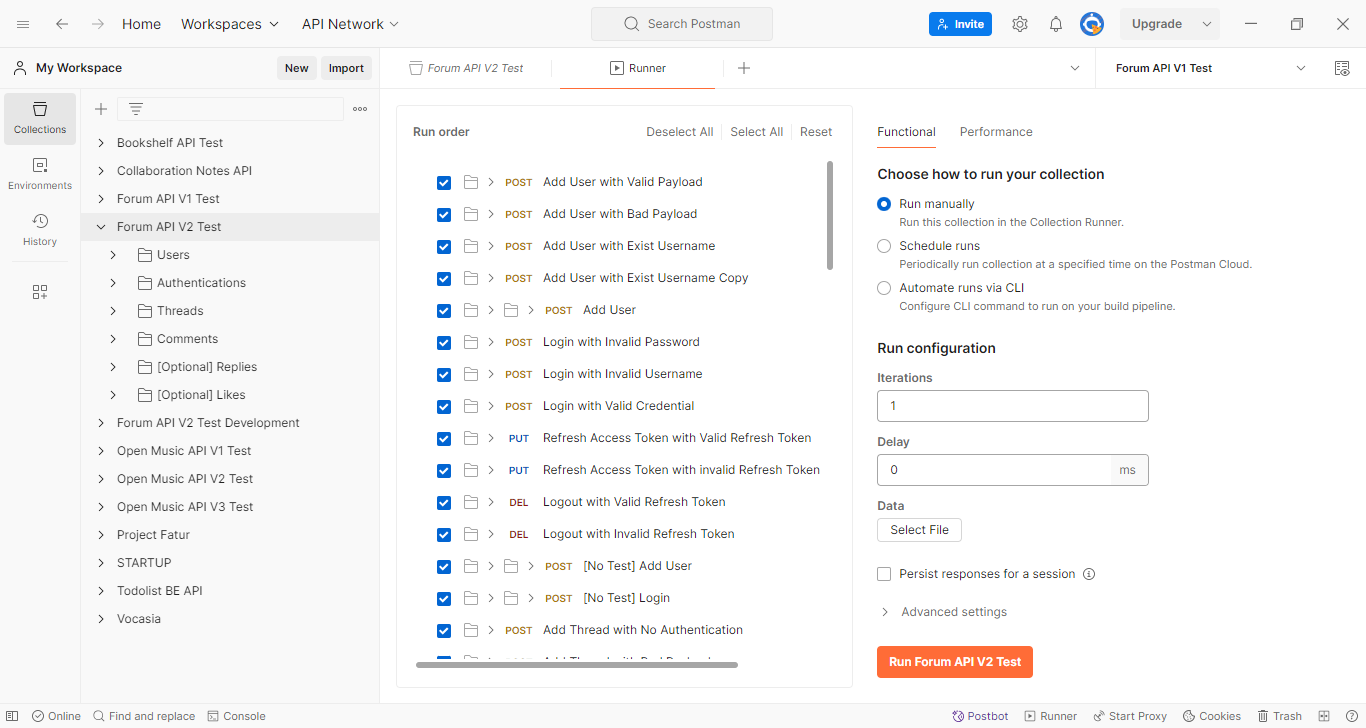Open the API Network dropdown
Viewport: 1366px width, 728px height.
pyautogui.click(x=350, y=24)
